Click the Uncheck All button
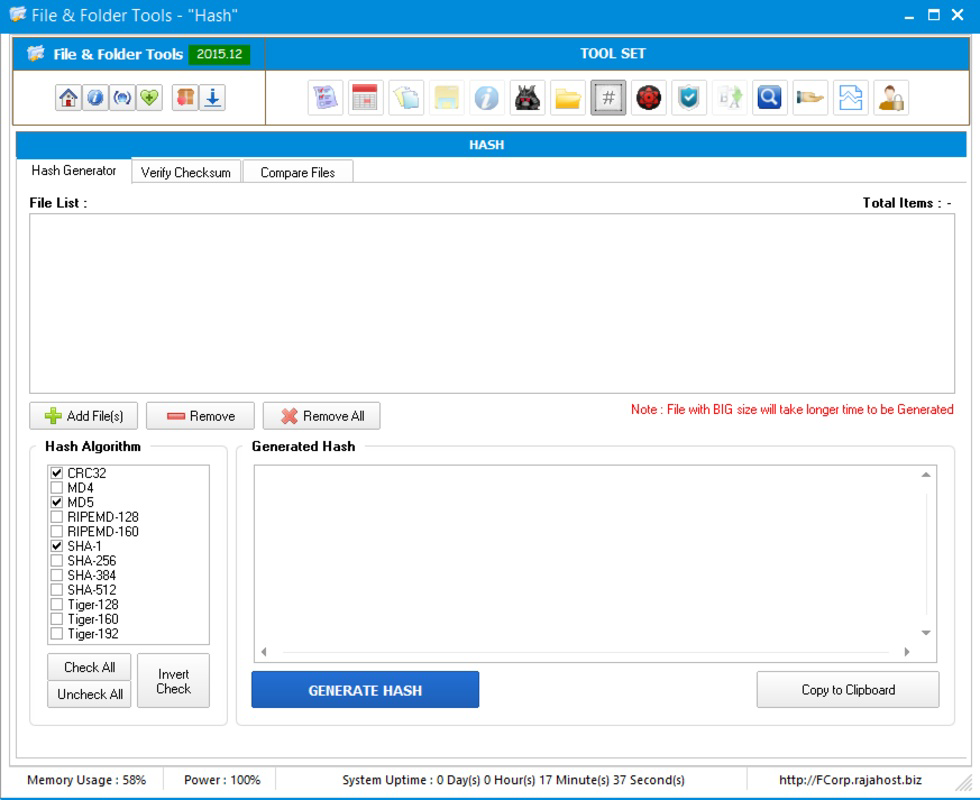The height and width of the screenshot is (800, 980). (x=89, y=694)
